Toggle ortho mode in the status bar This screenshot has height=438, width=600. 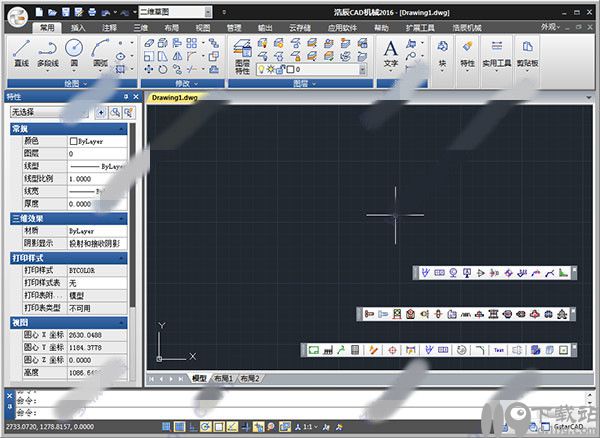point(192,427)
